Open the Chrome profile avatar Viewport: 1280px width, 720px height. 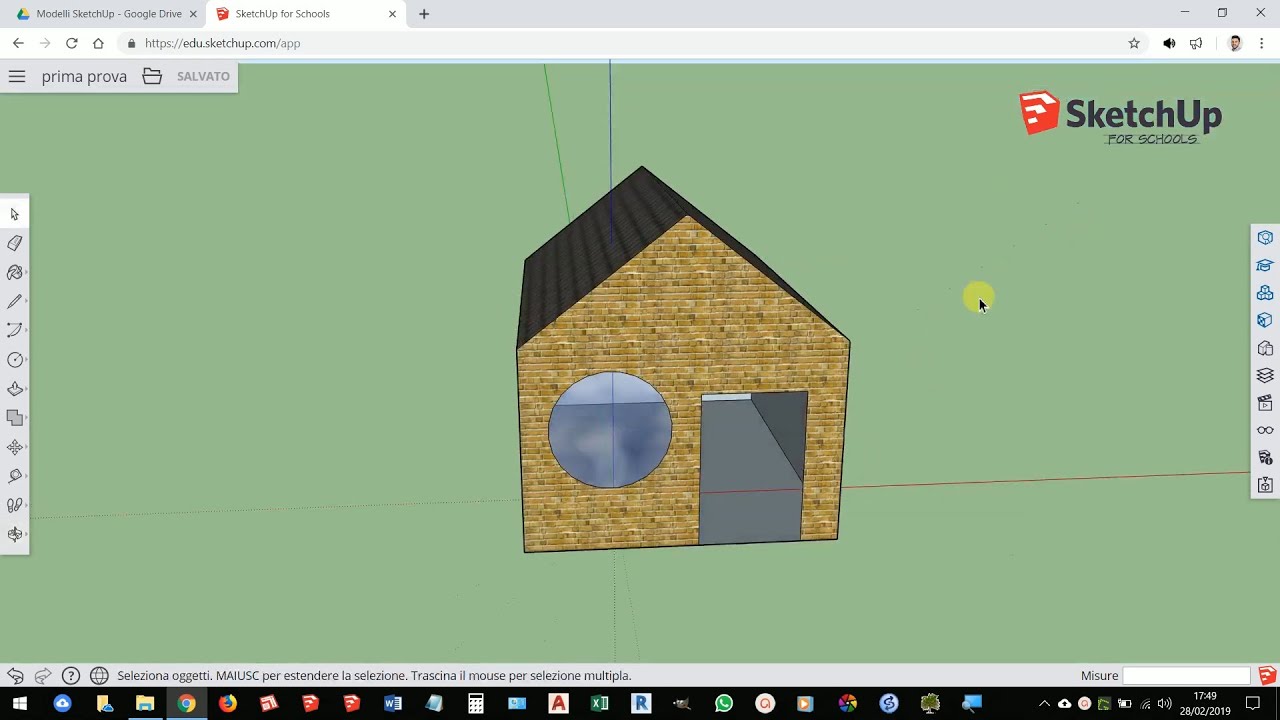tap(1235, 43)
